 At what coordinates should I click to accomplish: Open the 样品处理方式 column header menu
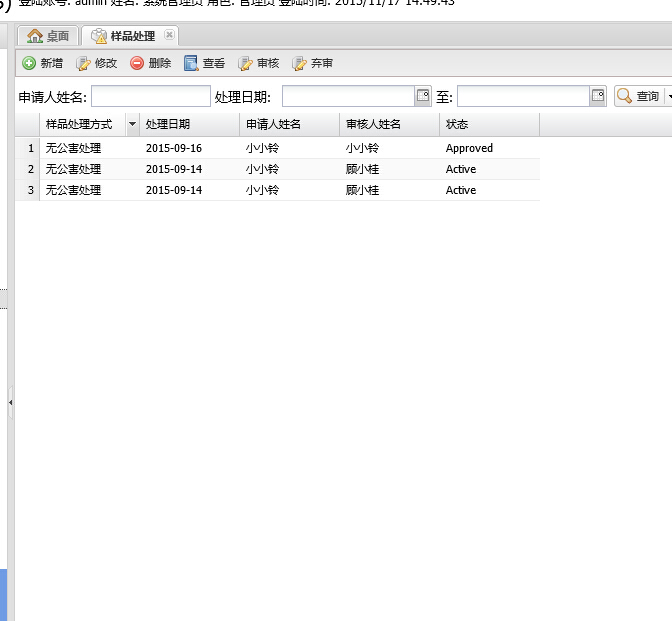pyautogui.click(x=132, y=124)
